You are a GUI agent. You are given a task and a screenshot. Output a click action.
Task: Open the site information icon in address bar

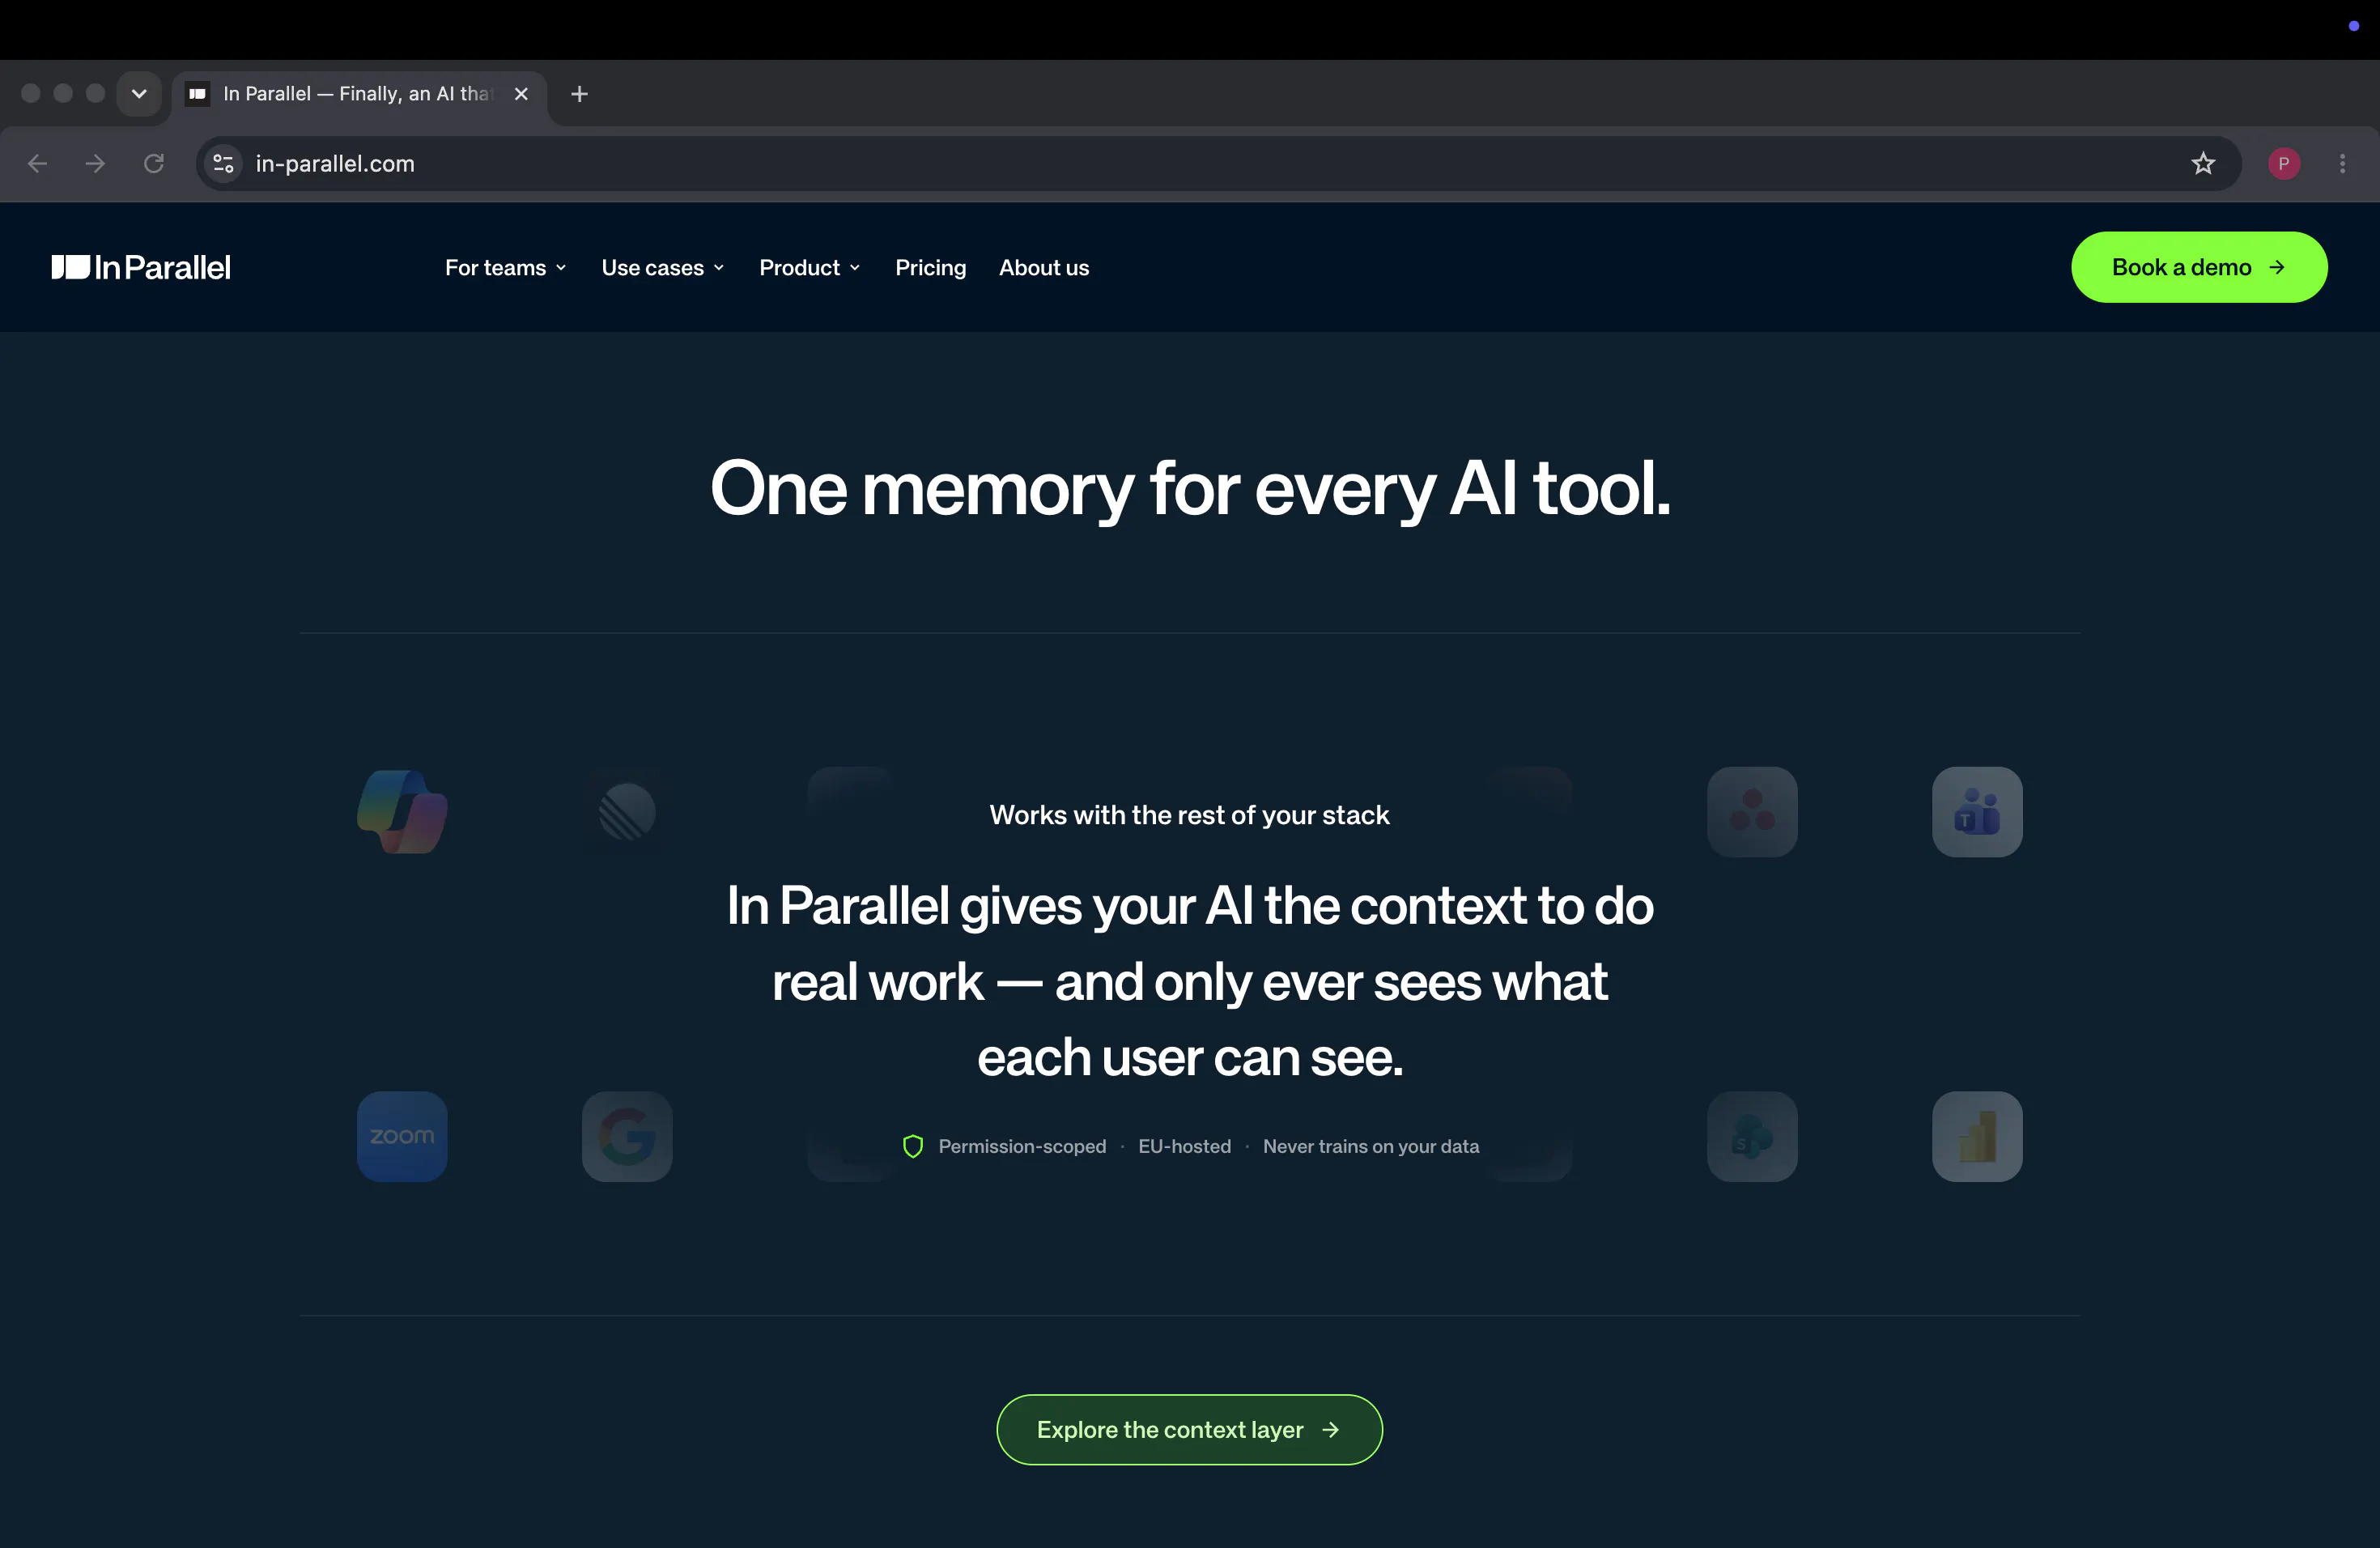pyautogui.click(x=224, y=163)
